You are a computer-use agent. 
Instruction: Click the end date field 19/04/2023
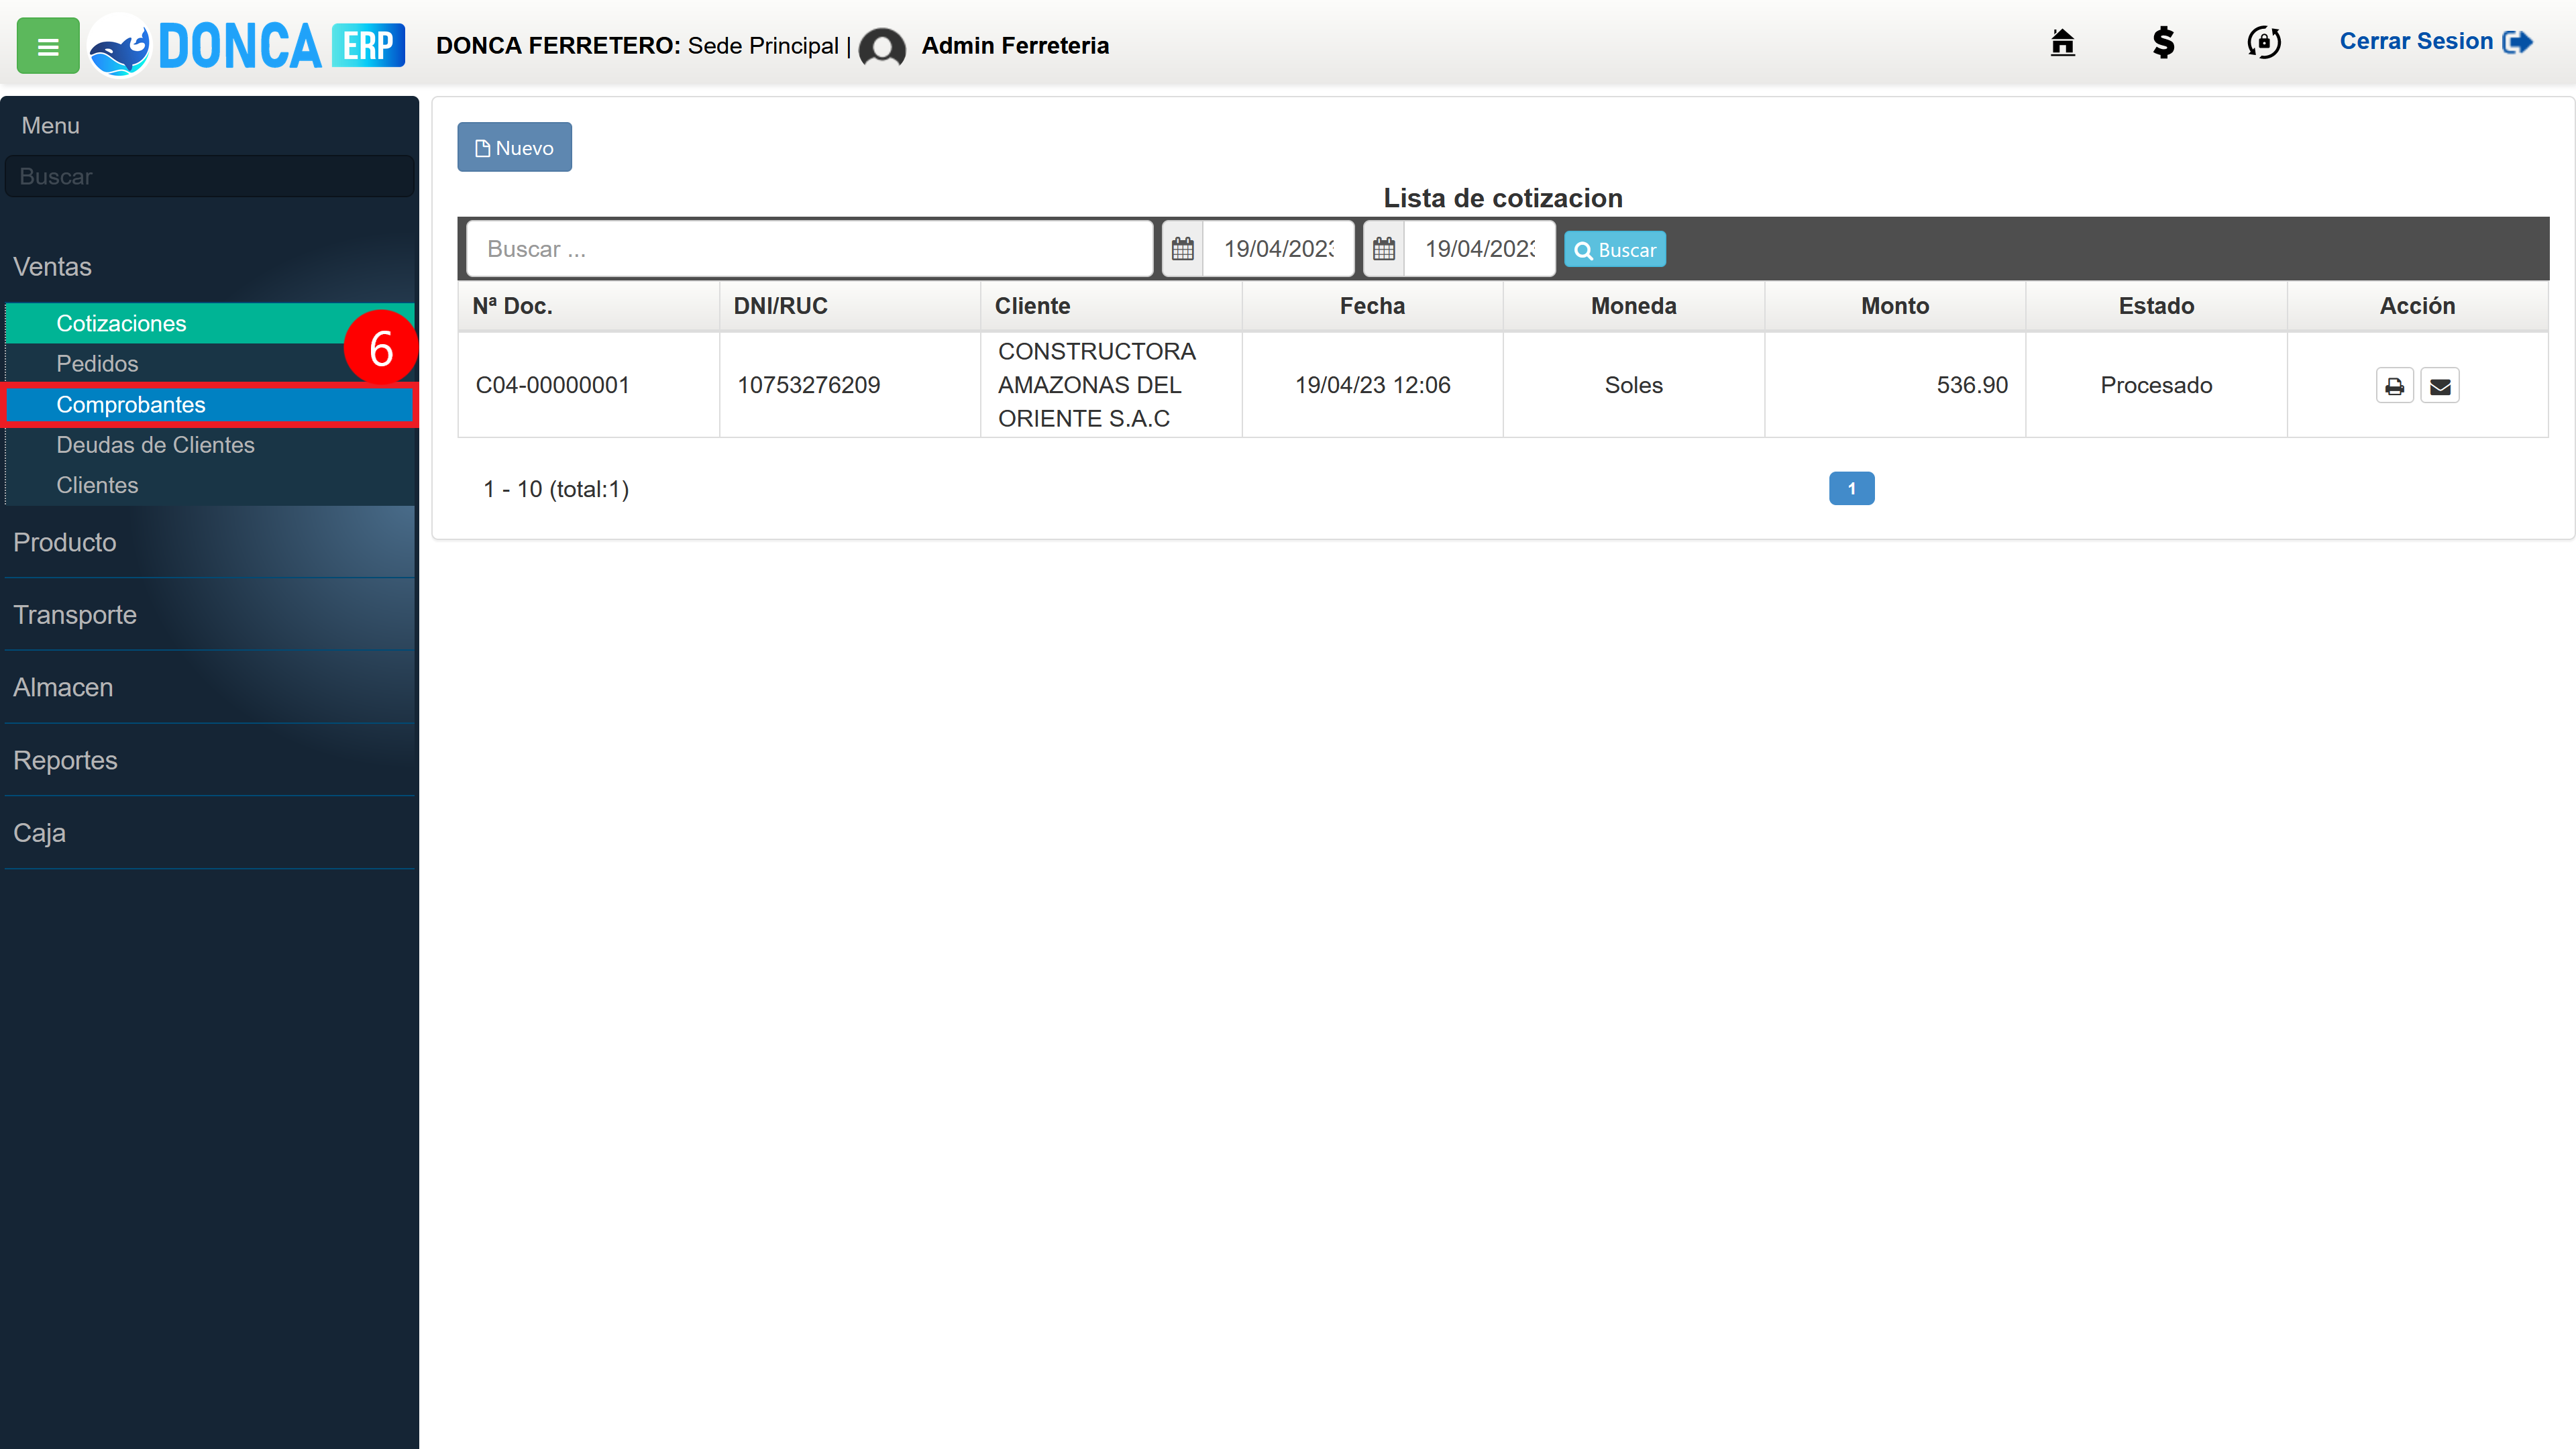tap(1479, 249)
